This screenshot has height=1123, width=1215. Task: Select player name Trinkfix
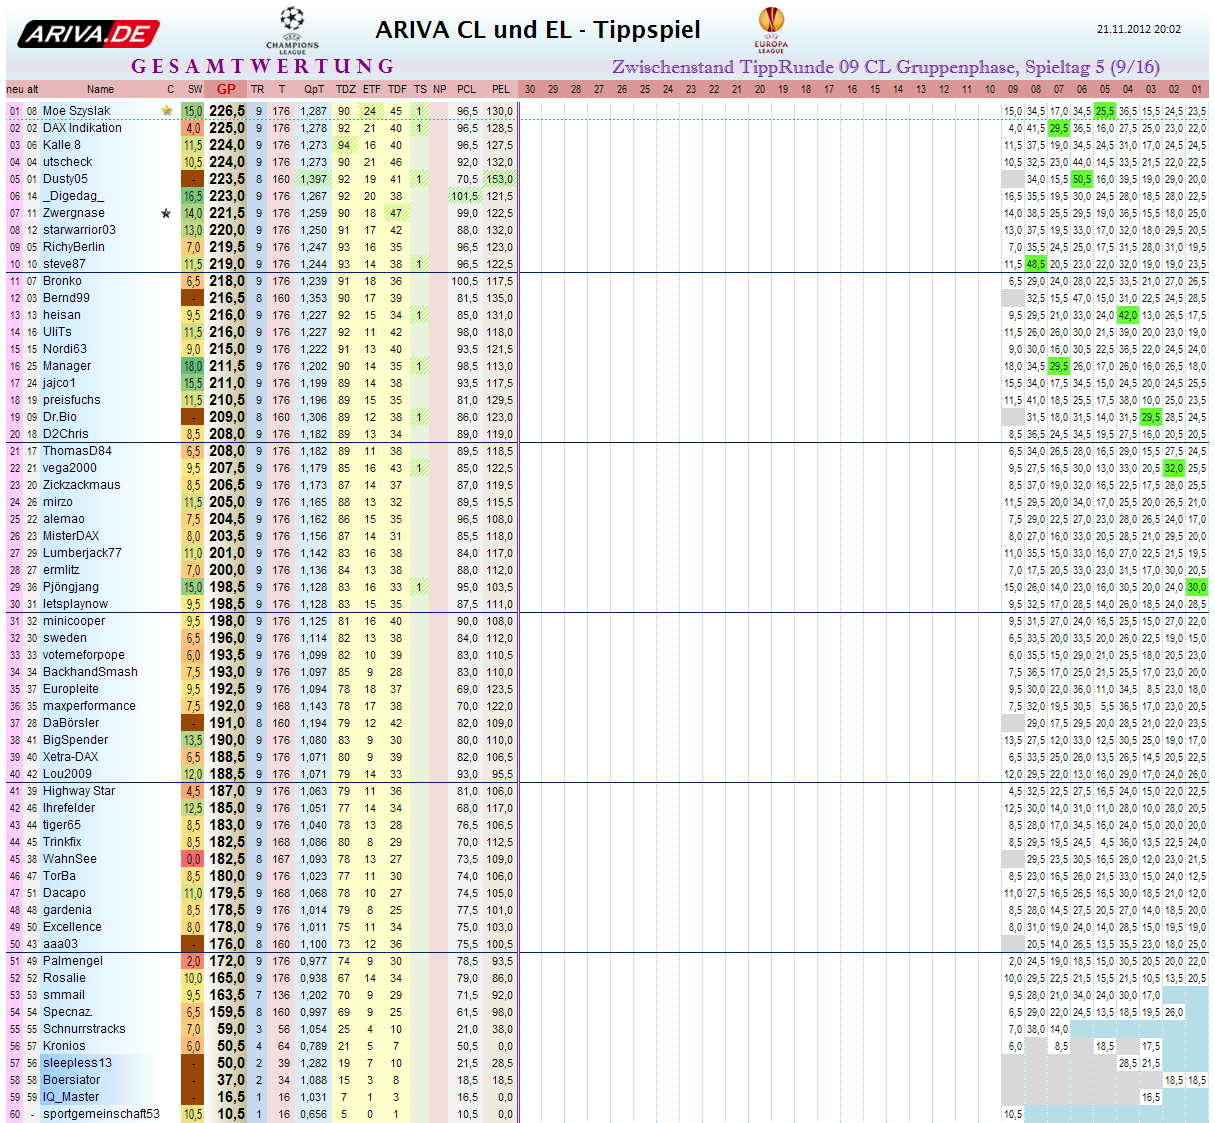pos(62,842)
